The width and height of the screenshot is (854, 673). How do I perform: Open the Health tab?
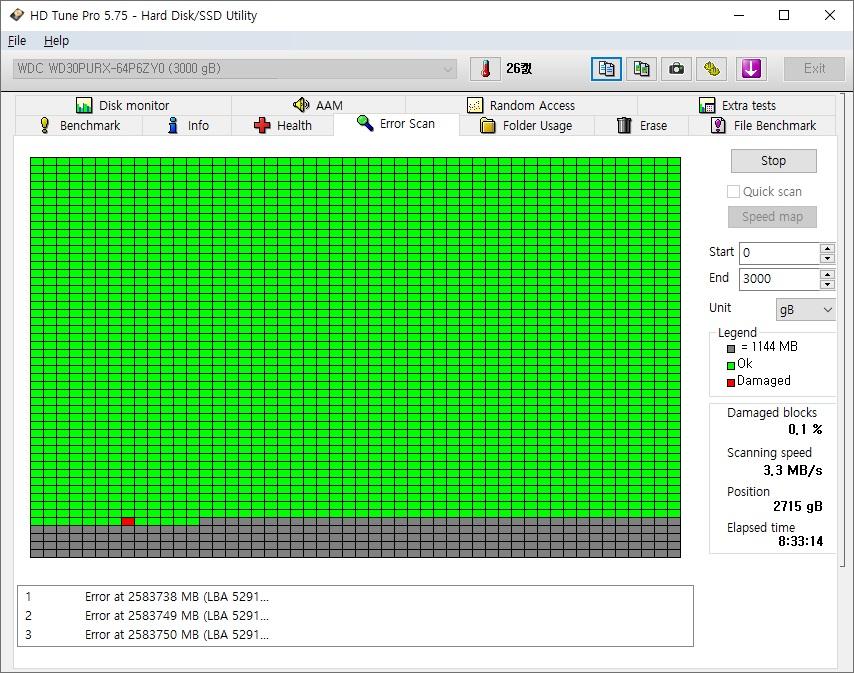(x=283, y=125)
